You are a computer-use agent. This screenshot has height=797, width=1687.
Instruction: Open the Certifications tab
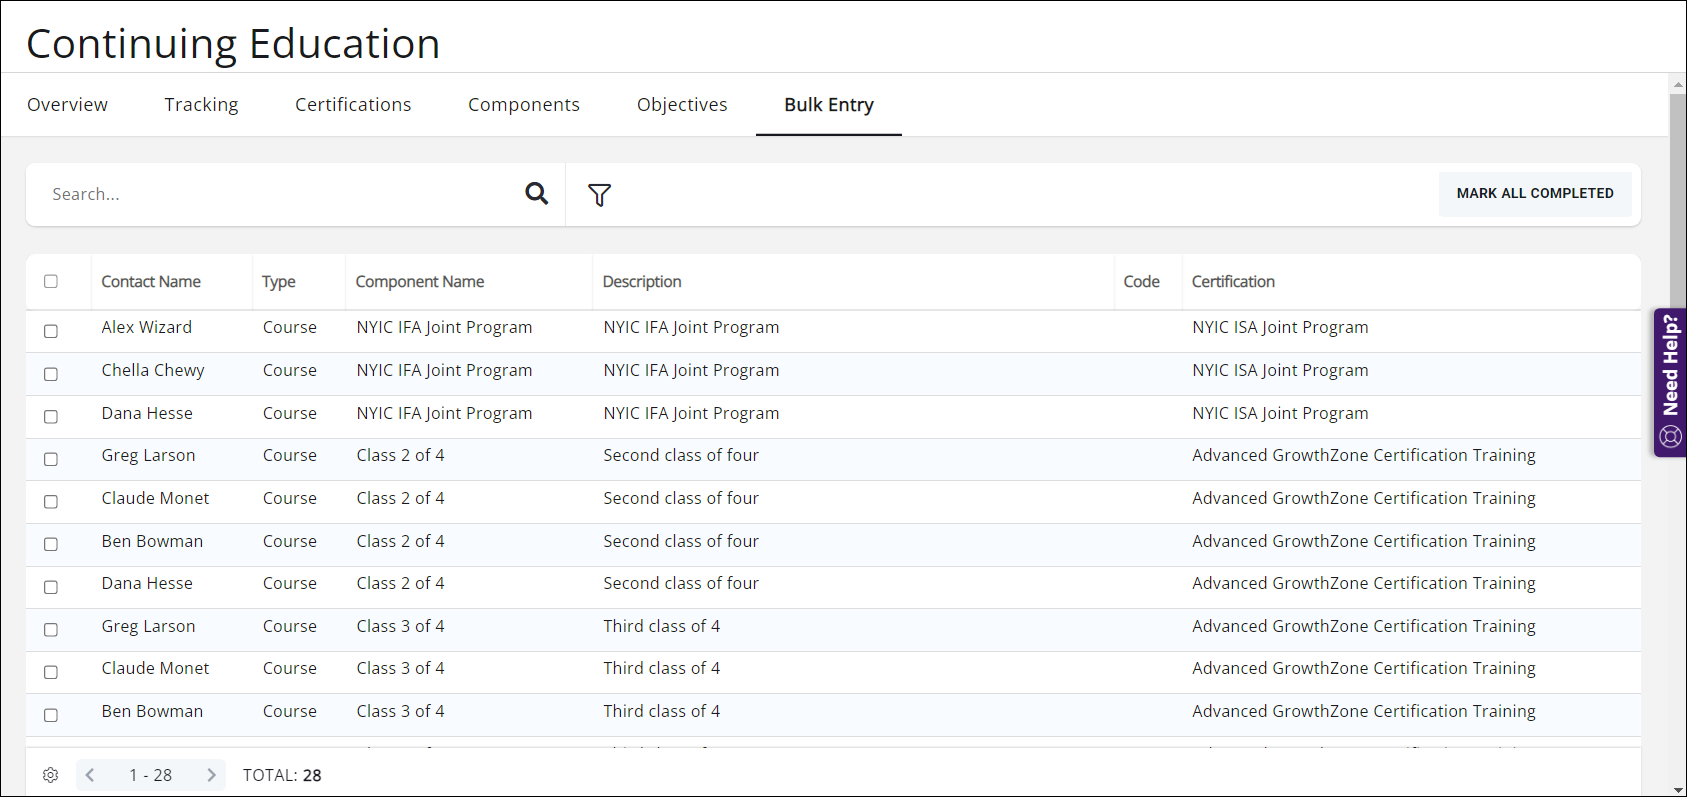point(353,105)
